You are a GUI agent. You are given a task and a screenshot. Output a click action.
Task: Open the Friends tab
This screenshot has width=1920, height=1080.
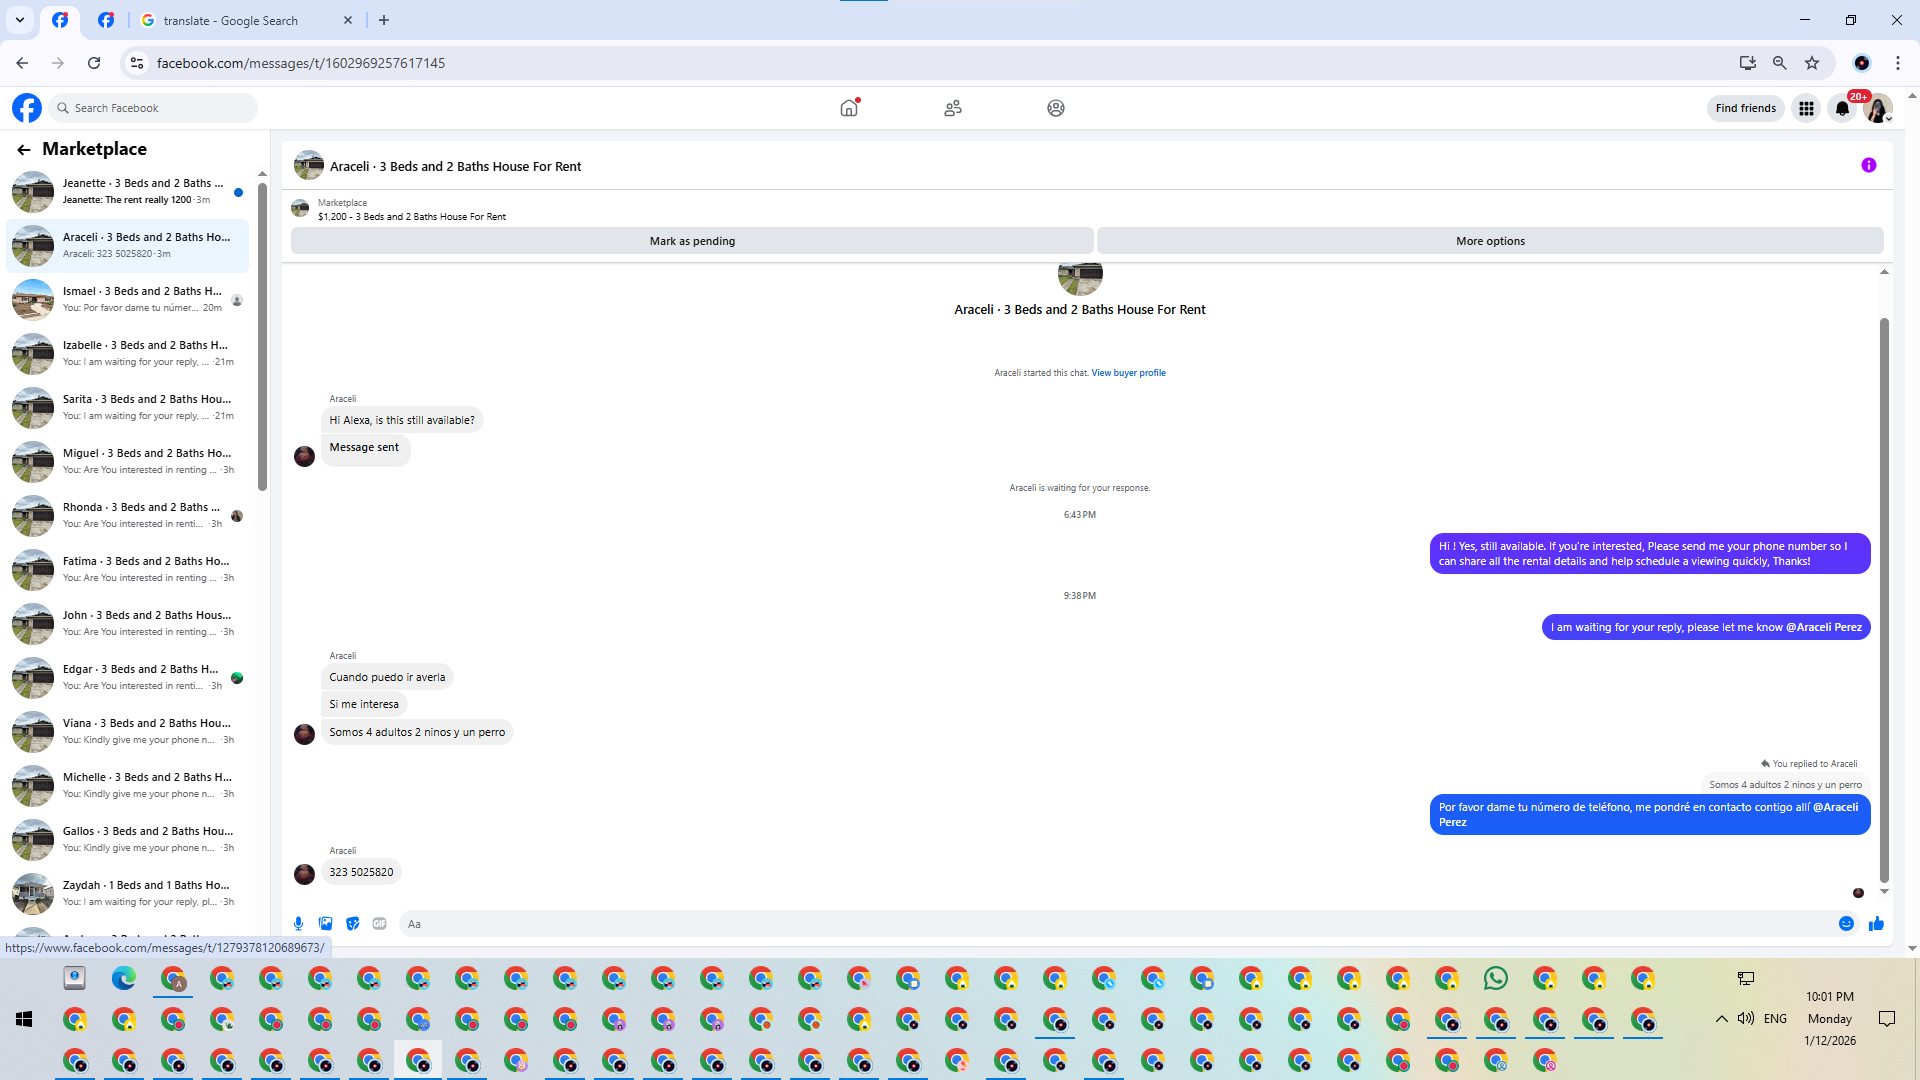[952, 108]
